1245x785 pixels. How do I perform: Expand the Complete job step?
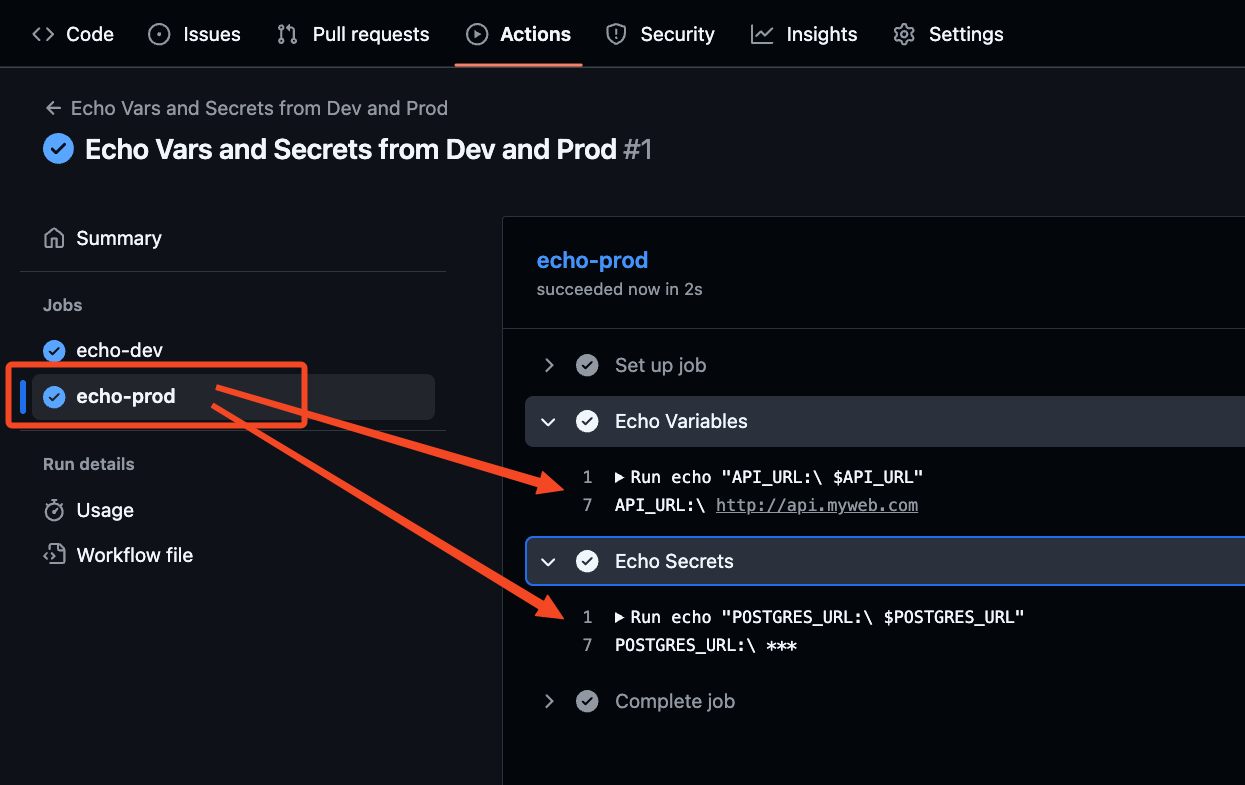pyautogui.click(x=549, y=701)
